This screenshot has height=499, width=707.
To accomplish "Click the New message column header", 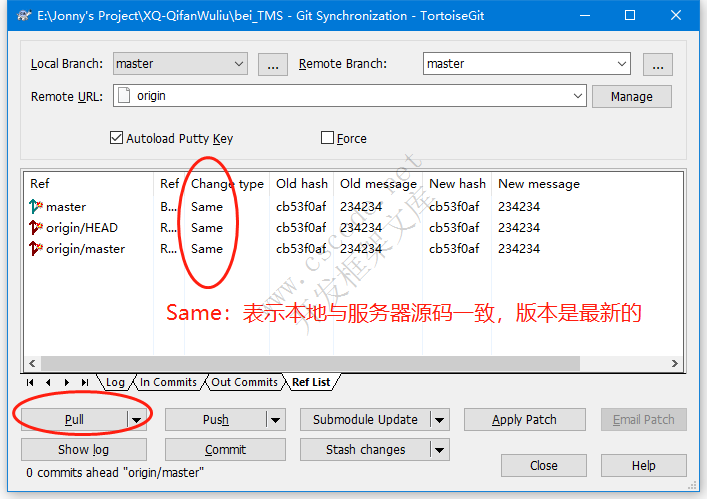I will [x=539, y=183].
